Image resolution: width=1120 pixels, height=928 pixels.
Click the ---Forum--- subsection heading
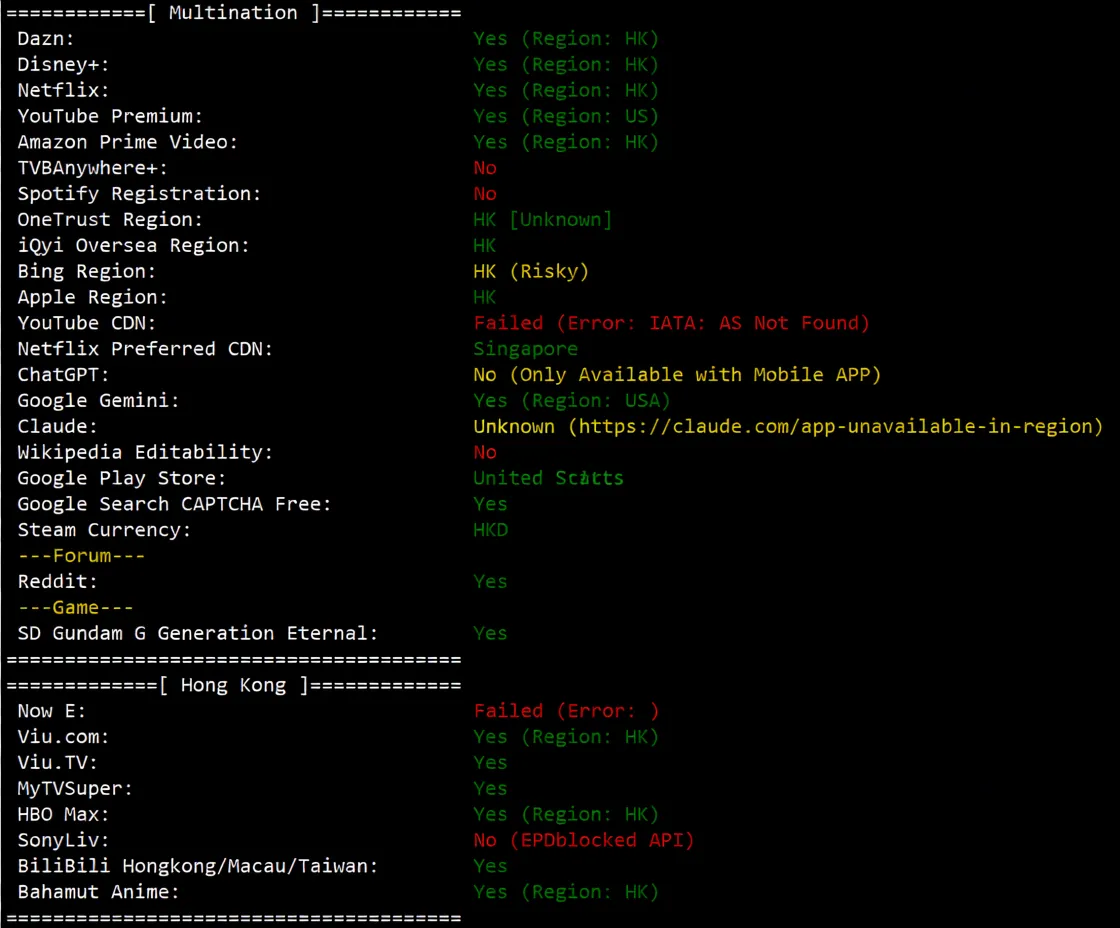82,556
